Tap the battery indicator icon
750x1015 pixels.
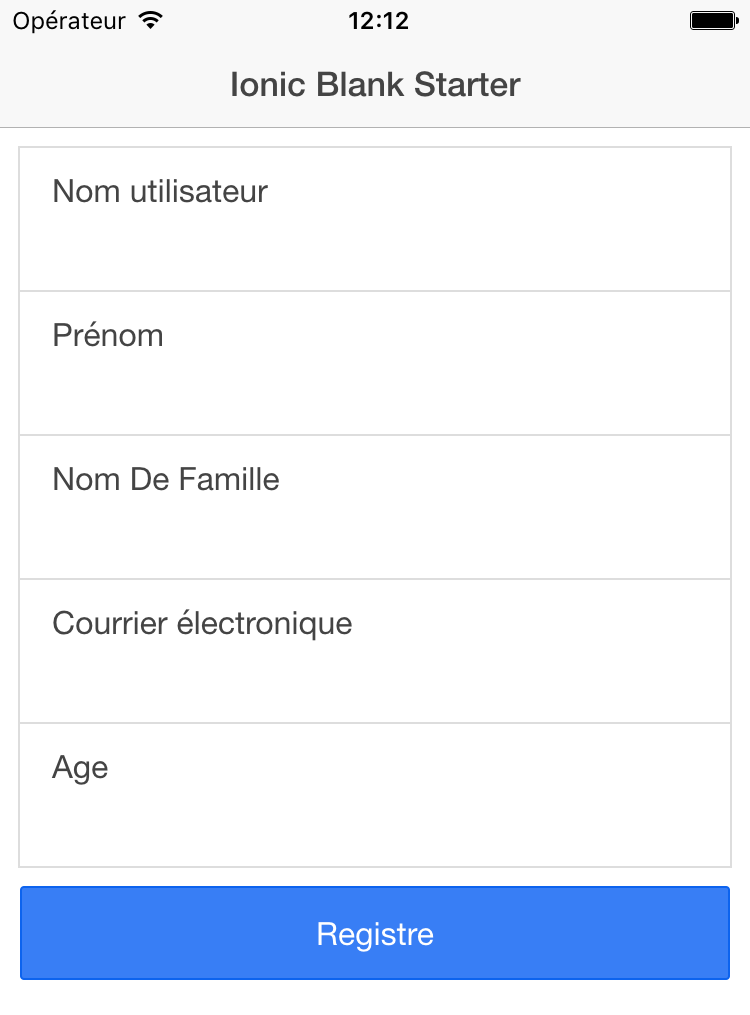point(714,21)
